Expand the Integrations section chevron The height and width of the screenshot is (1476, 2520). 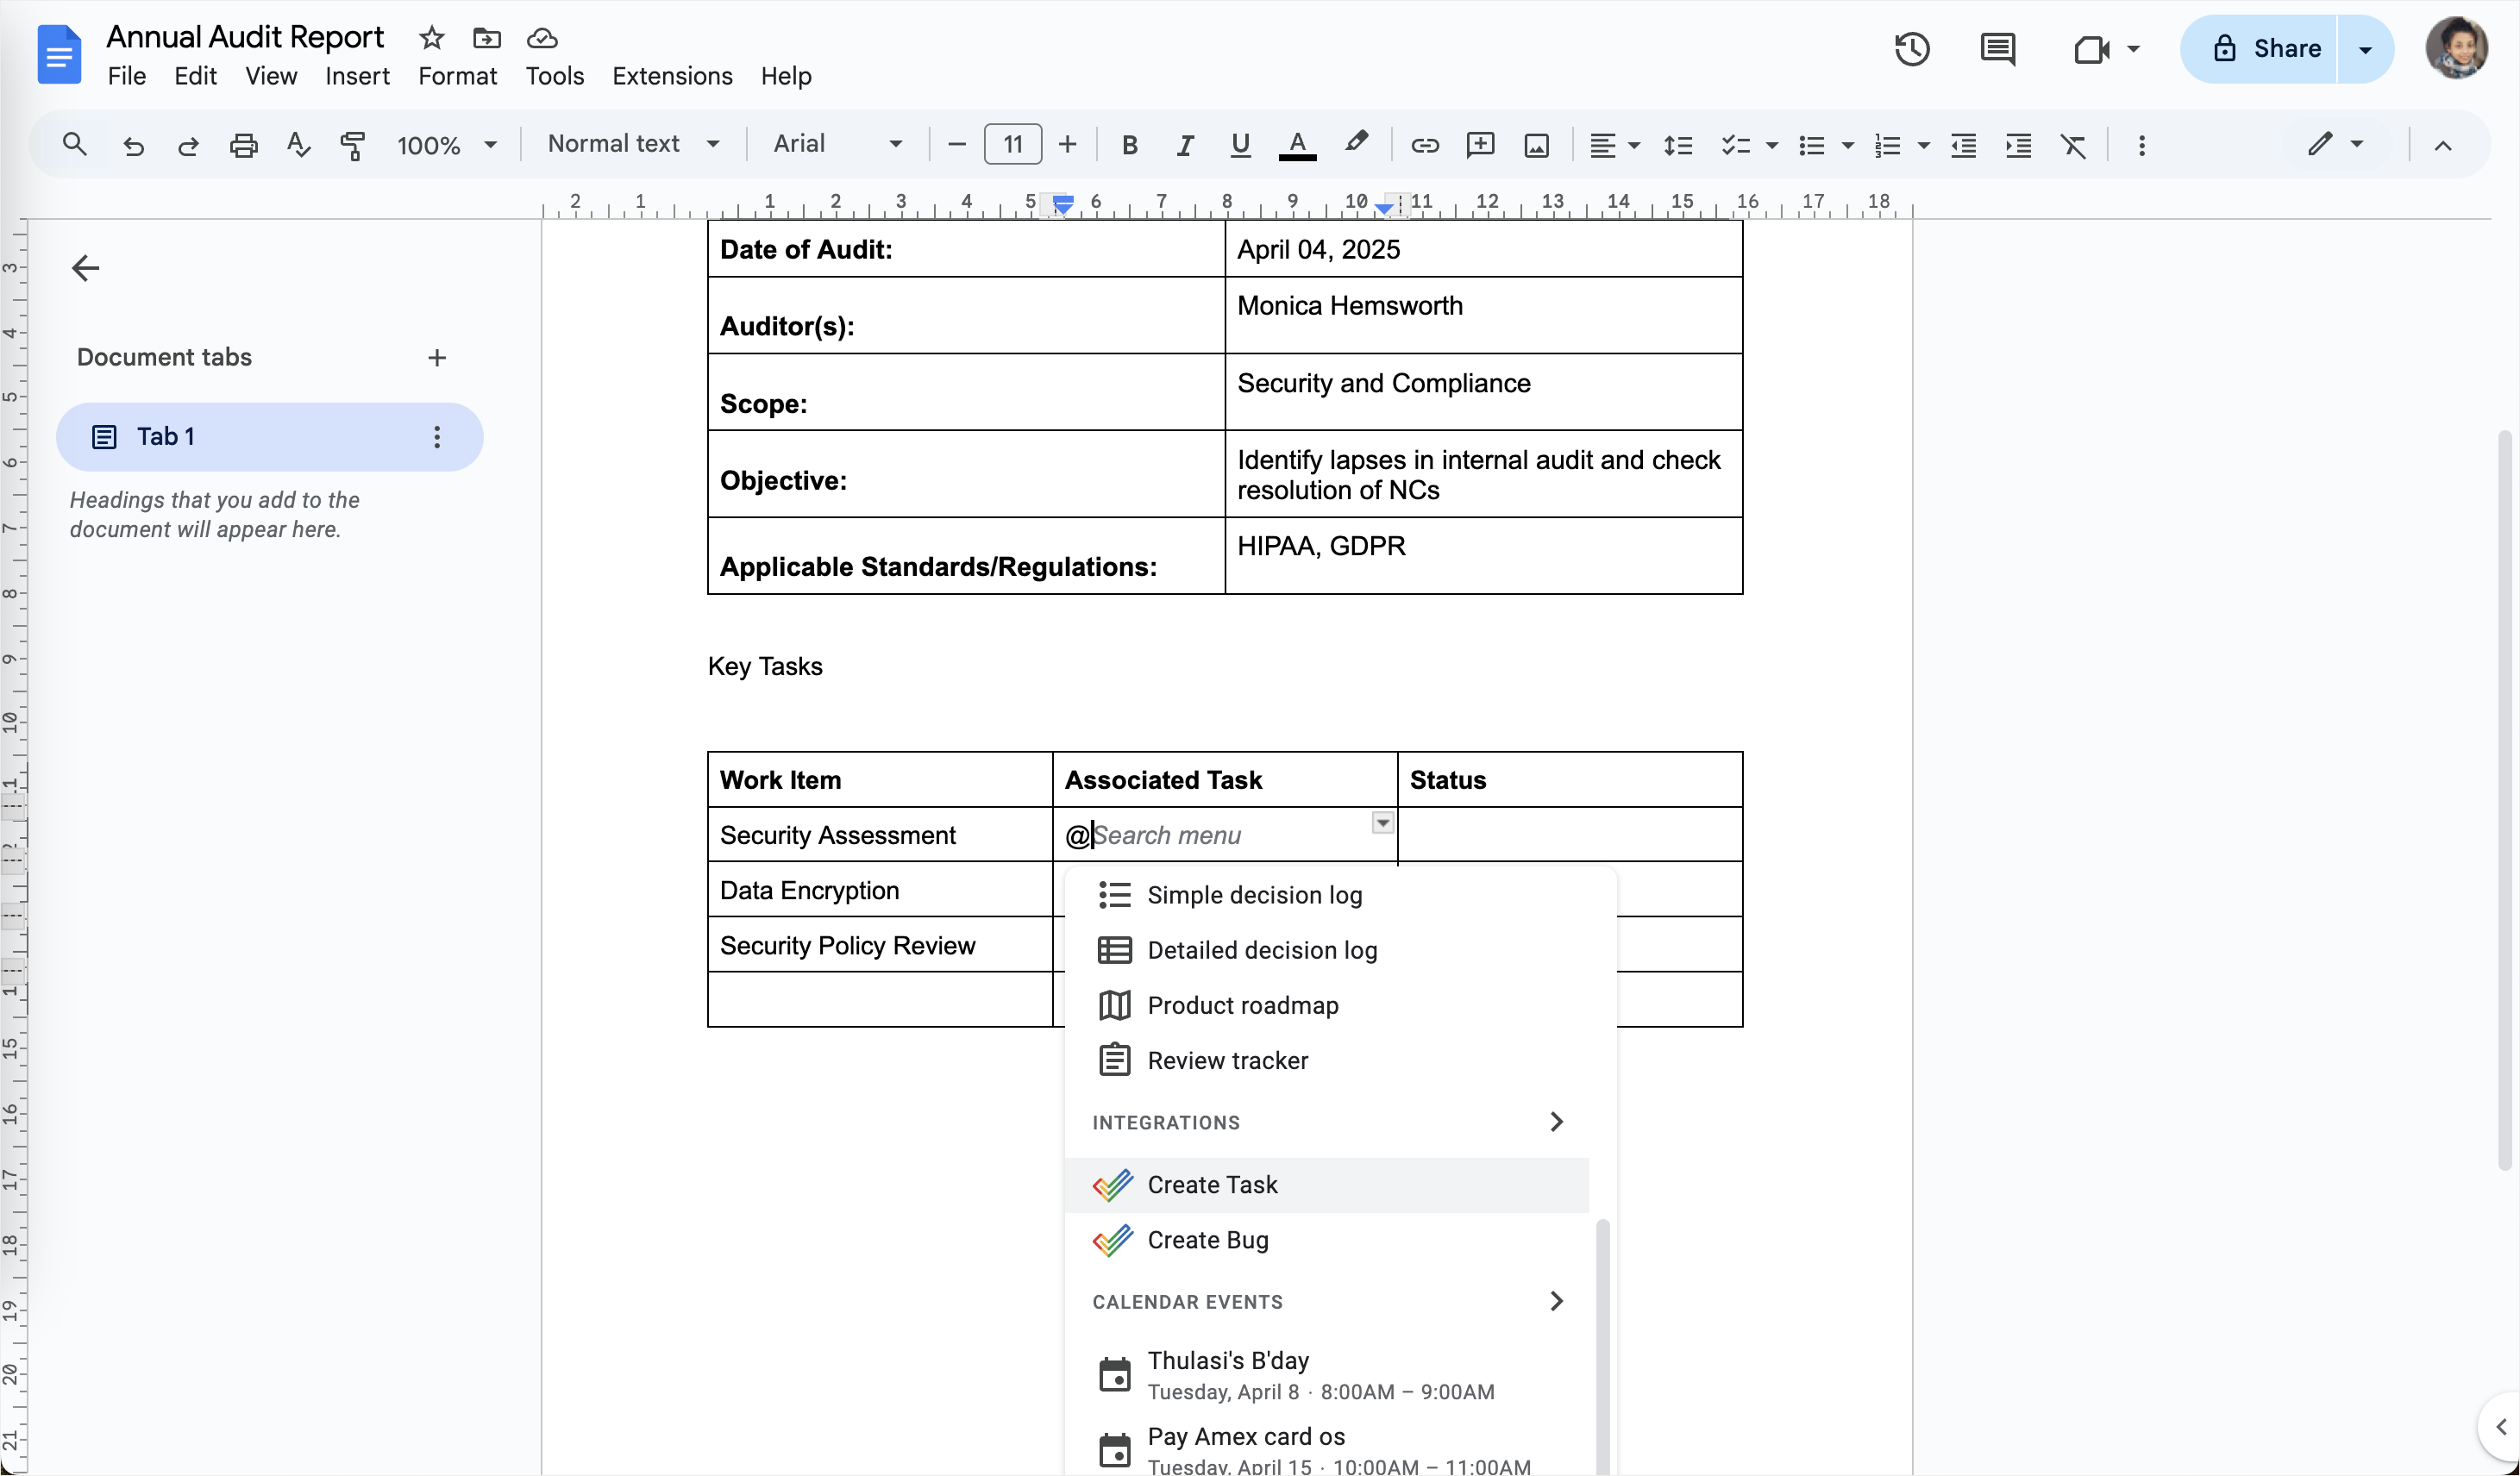click(x=1556, y=1122)
